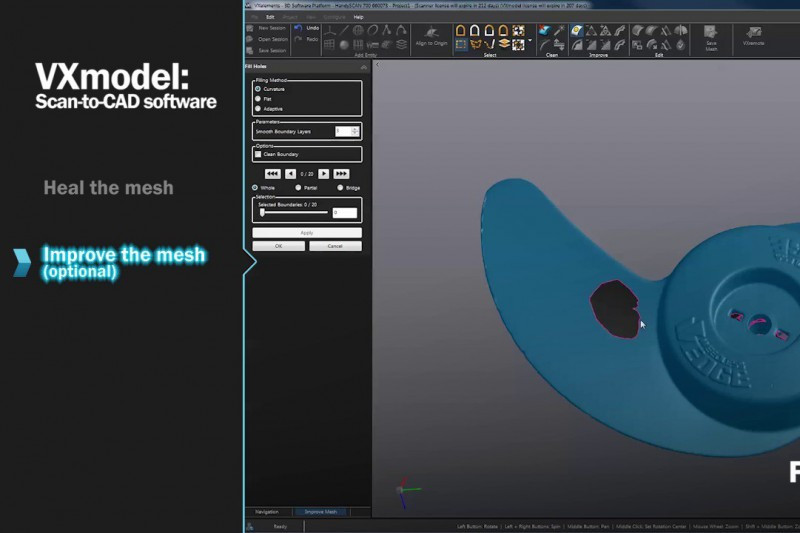The image size is (800, 533).
Task: Add a globe-shaped sphere entity
Action: click(358, 31)
